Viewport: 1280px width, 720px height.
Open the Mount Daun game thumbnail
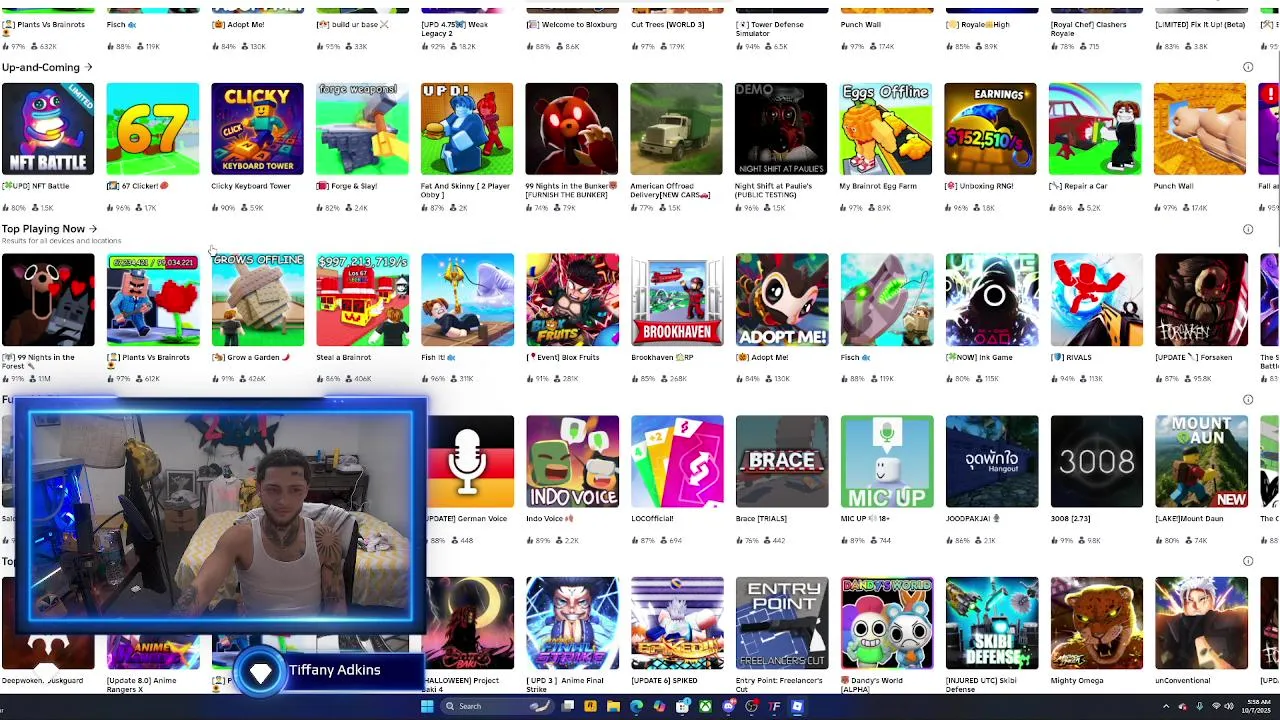1201,461
